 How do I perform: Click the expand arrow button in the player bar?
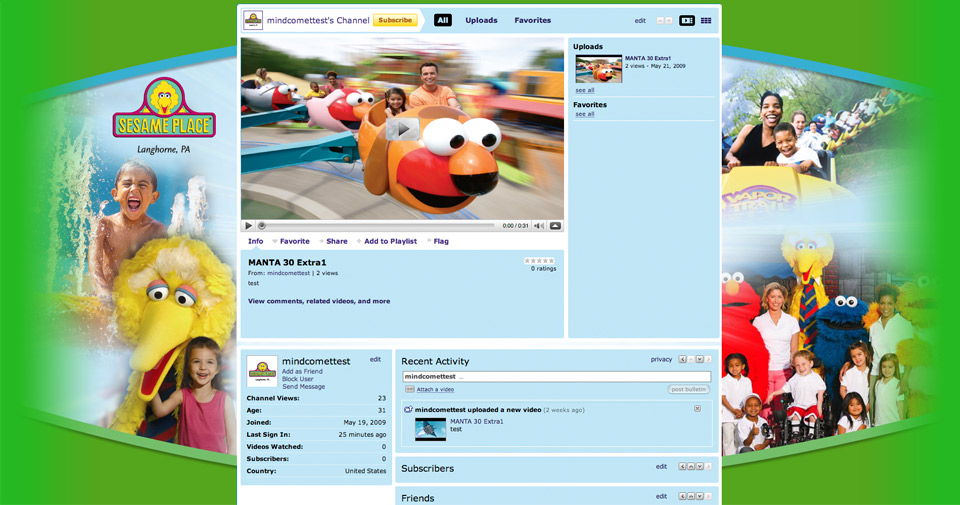pyautogui.click(x=555, y=226)
